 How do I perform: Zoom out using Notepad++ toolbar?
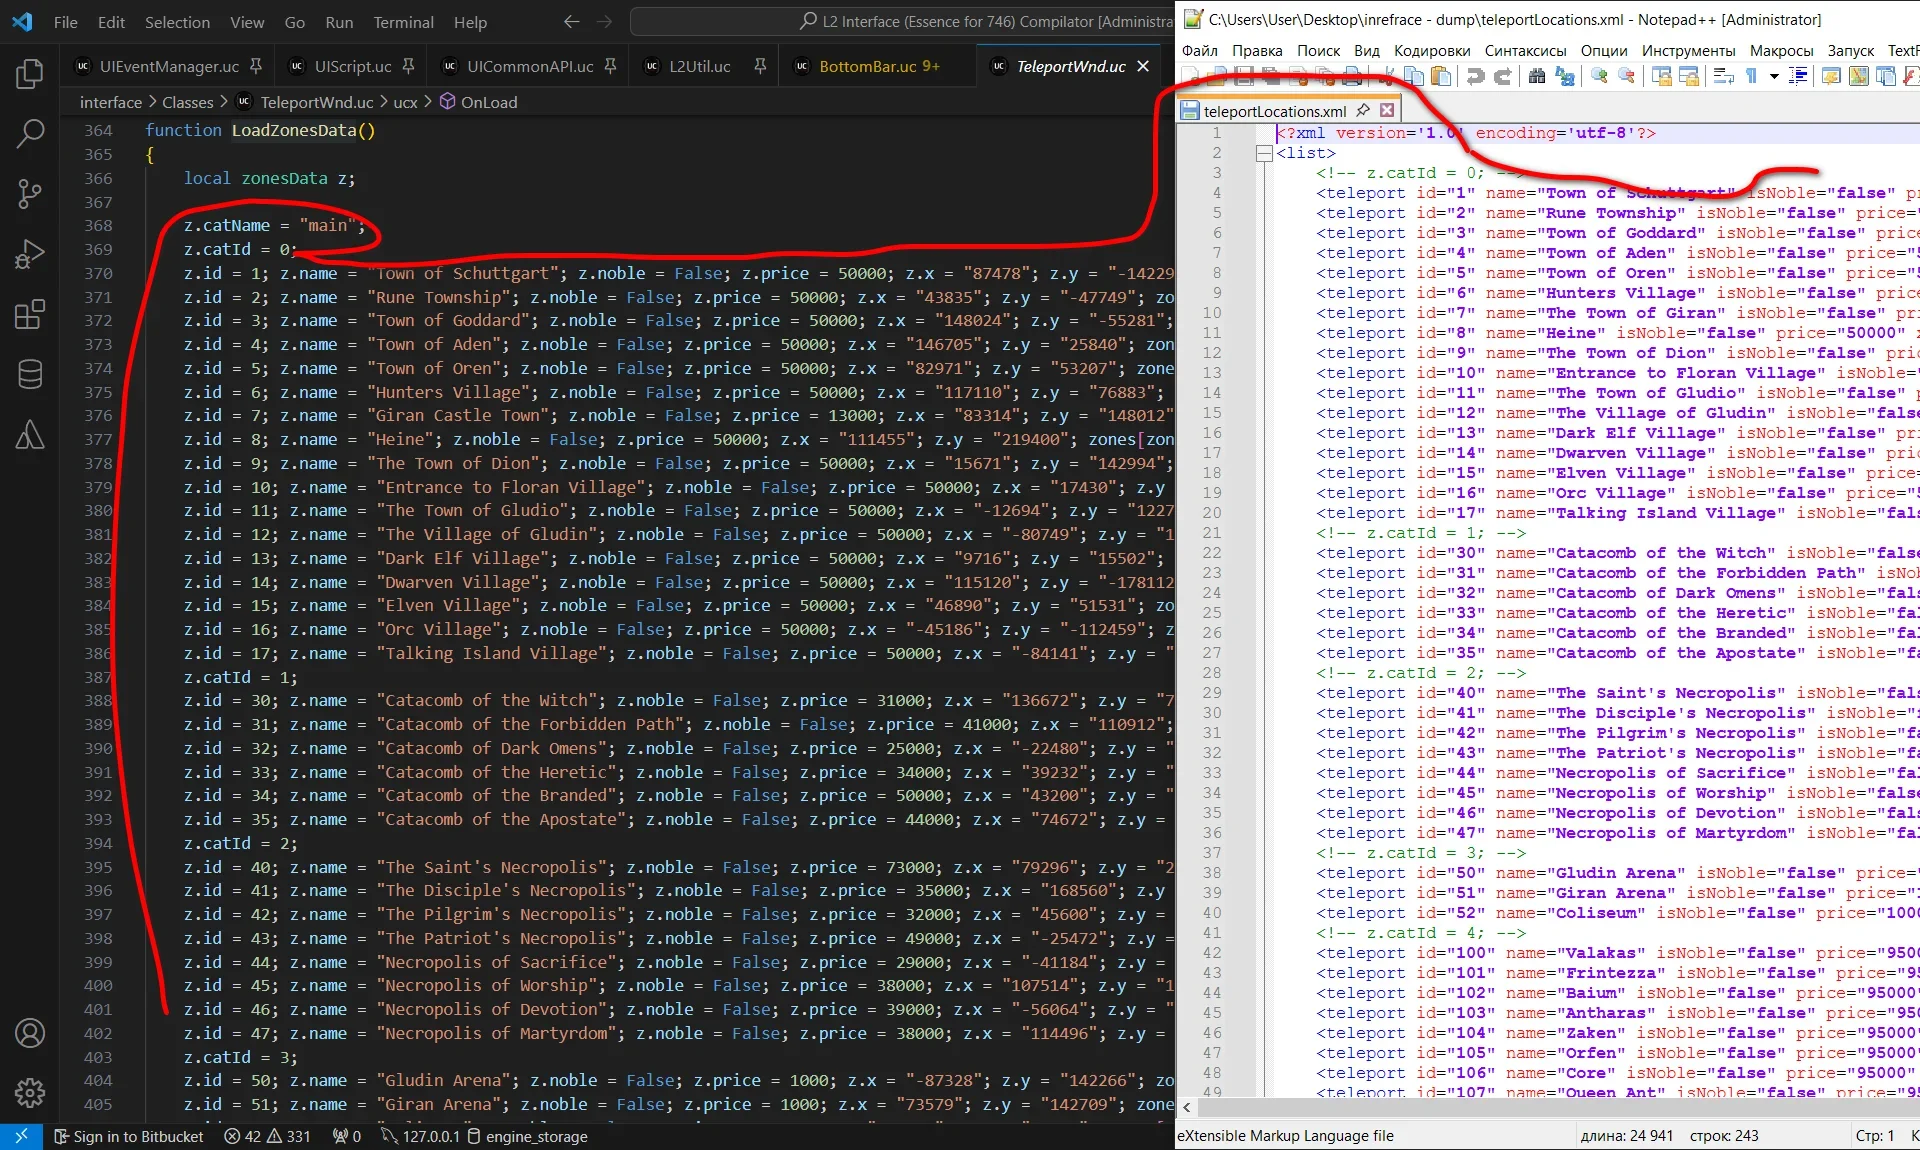pyautogui.click(x=1627, y=76)
